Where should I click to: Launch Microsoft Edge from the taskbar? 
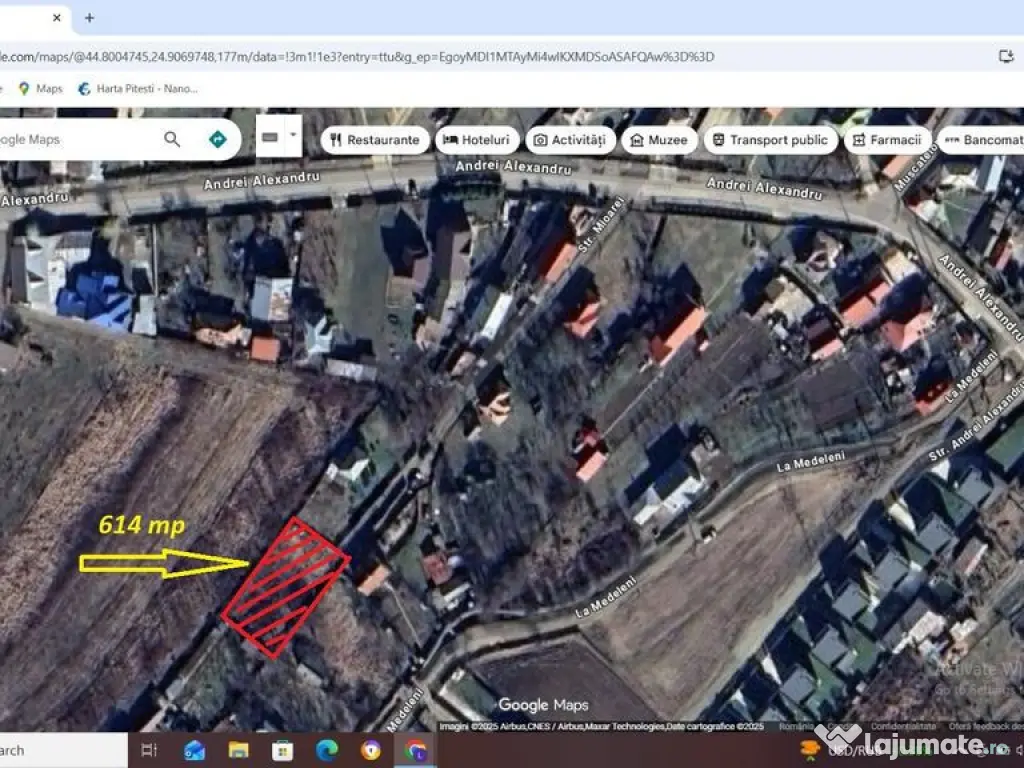[x=327, y=750]
